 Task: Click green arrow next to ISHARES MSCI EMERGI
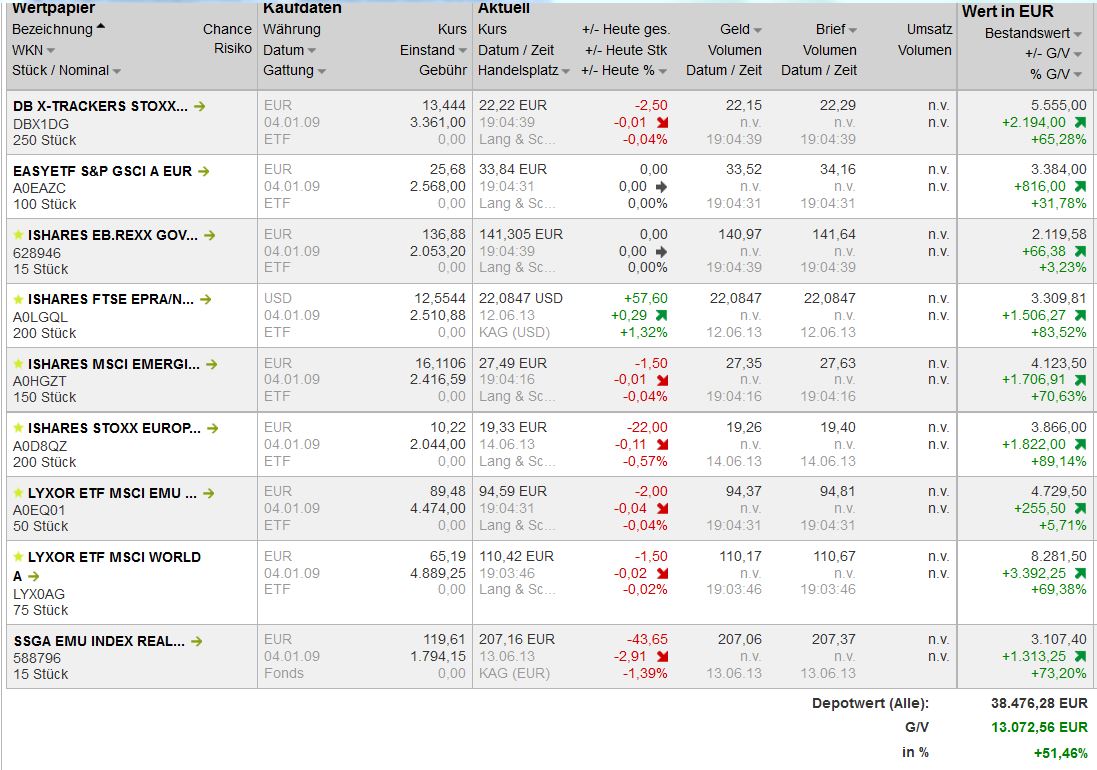[211, 364]
